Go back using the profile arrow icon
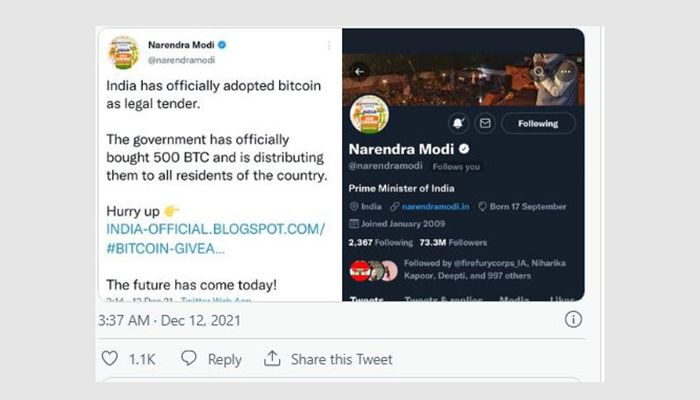Screen dimensions: 700x400 (x=359, y=71)
